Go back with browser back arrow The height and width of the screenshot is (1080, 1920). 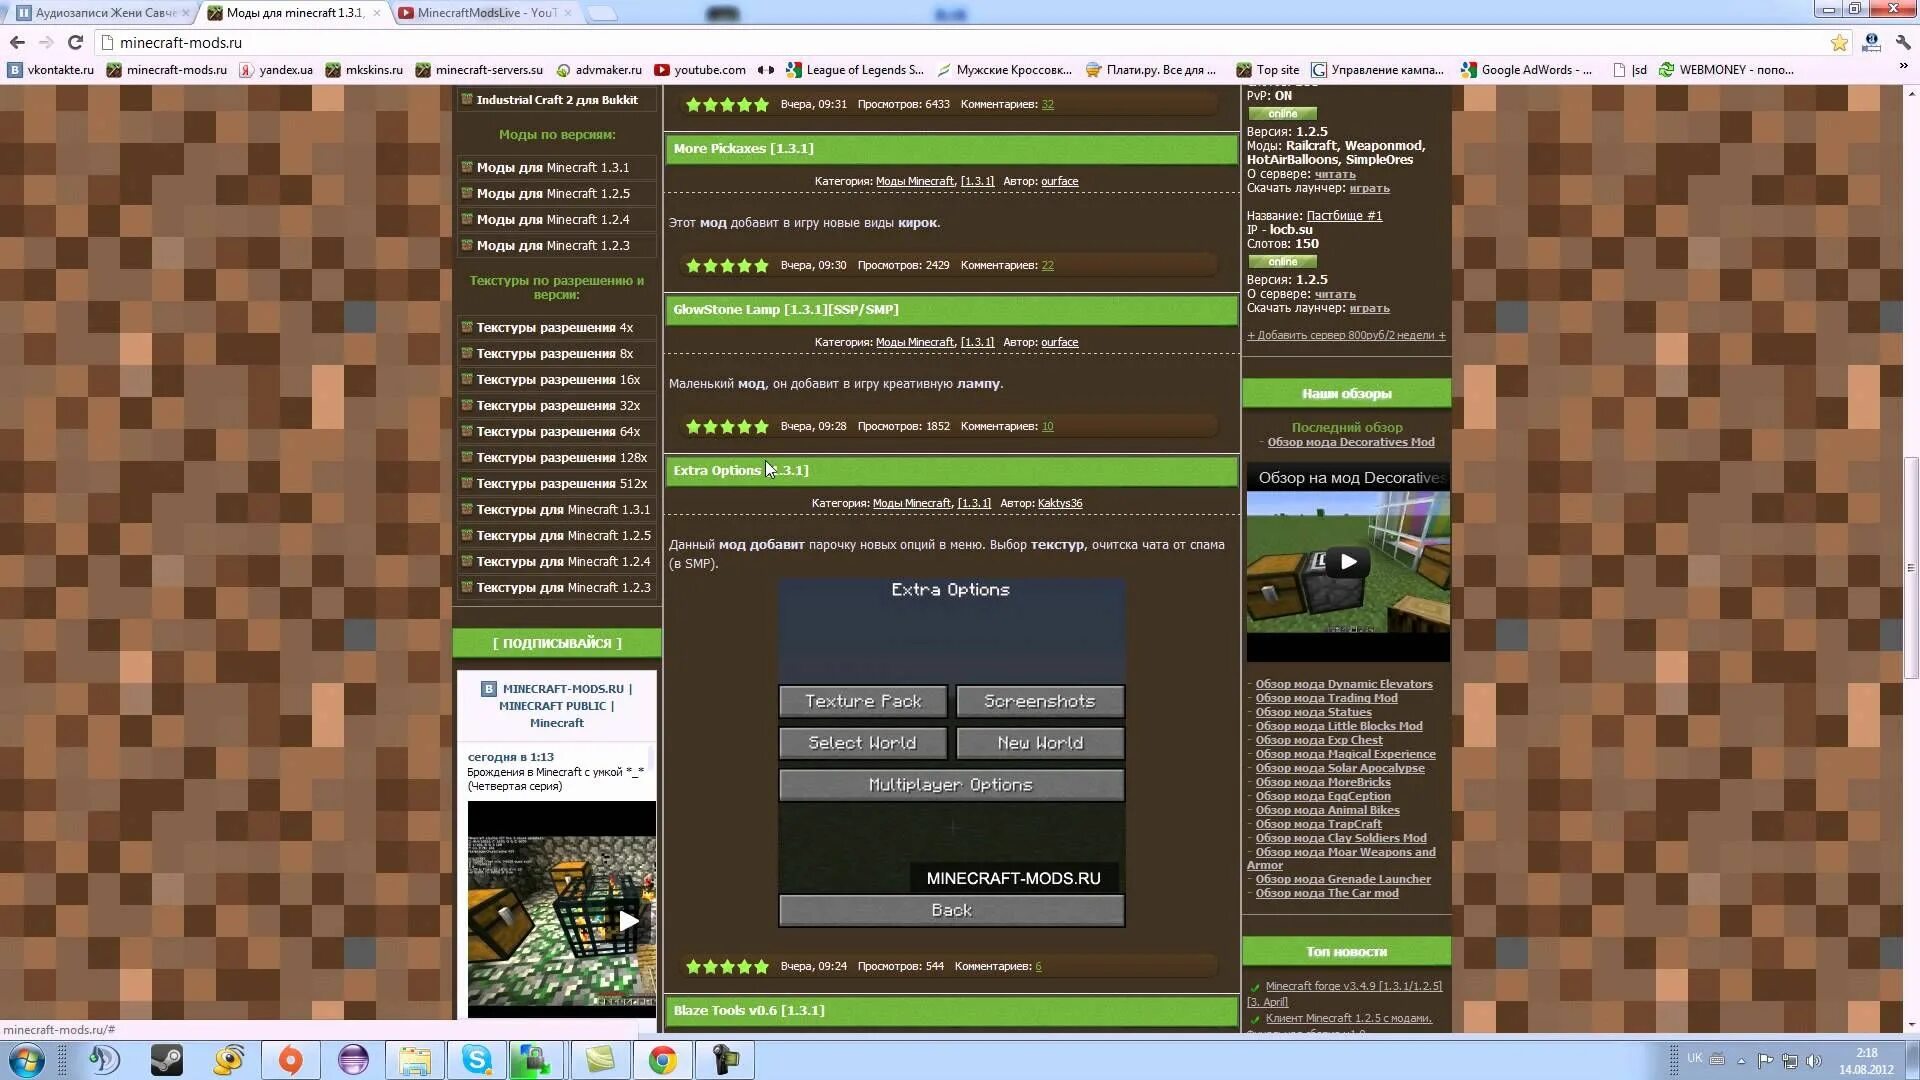pos(17,42)
